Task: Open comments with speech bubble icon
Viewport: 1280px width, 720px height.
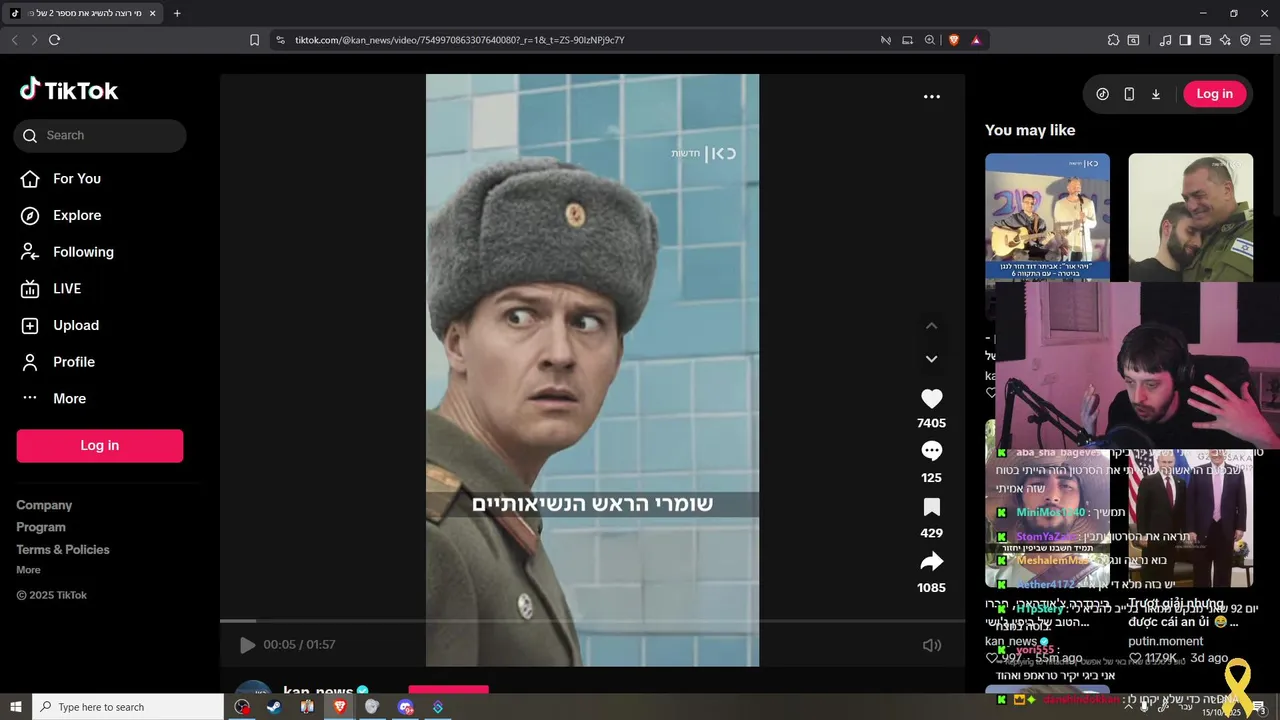Action: tap(932, 452)
